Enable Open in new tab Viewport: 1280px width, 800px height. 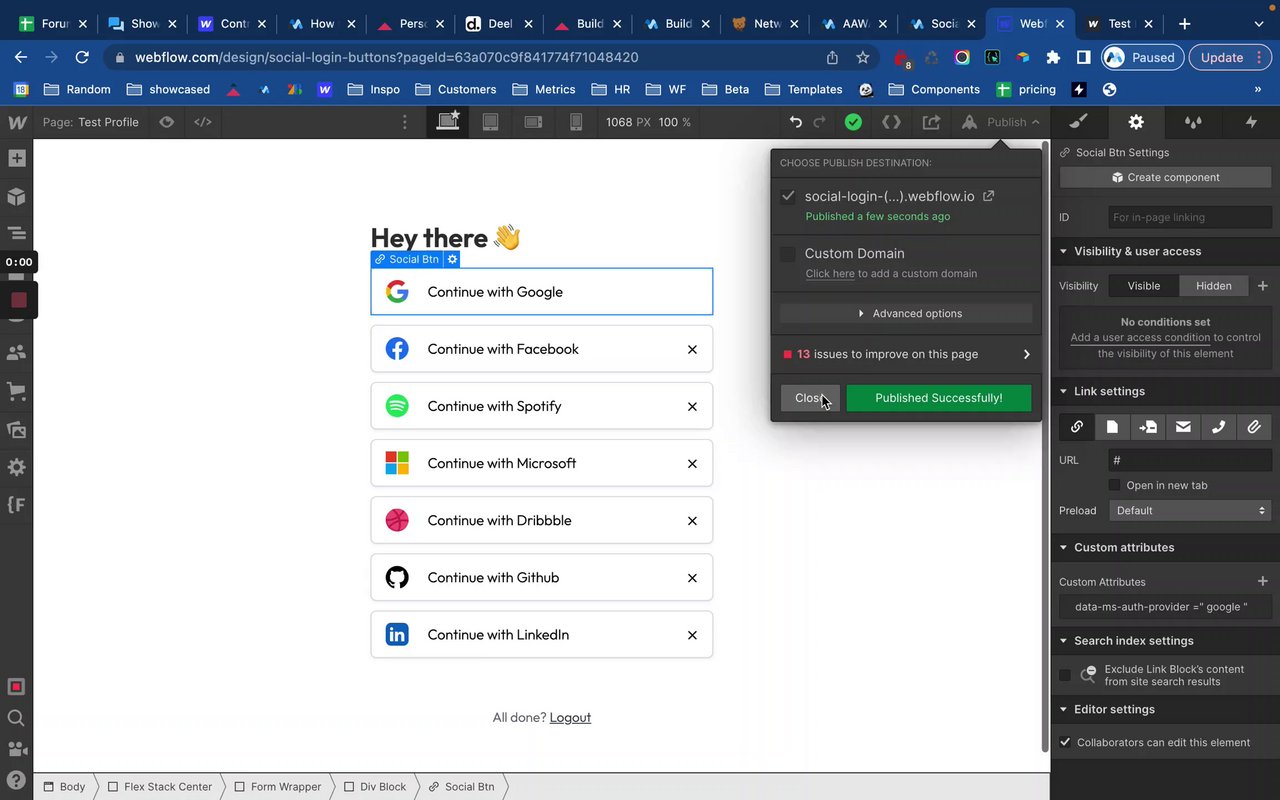(x=1115, y=485)
